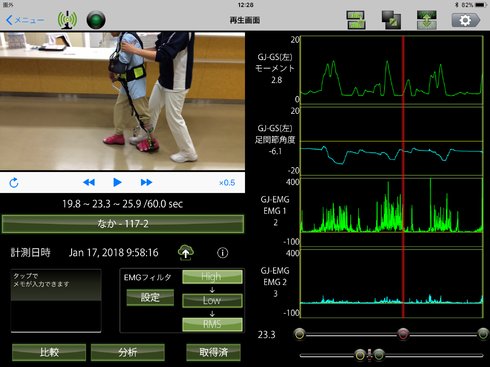Tap the green record indicator button

click(96, 20)
